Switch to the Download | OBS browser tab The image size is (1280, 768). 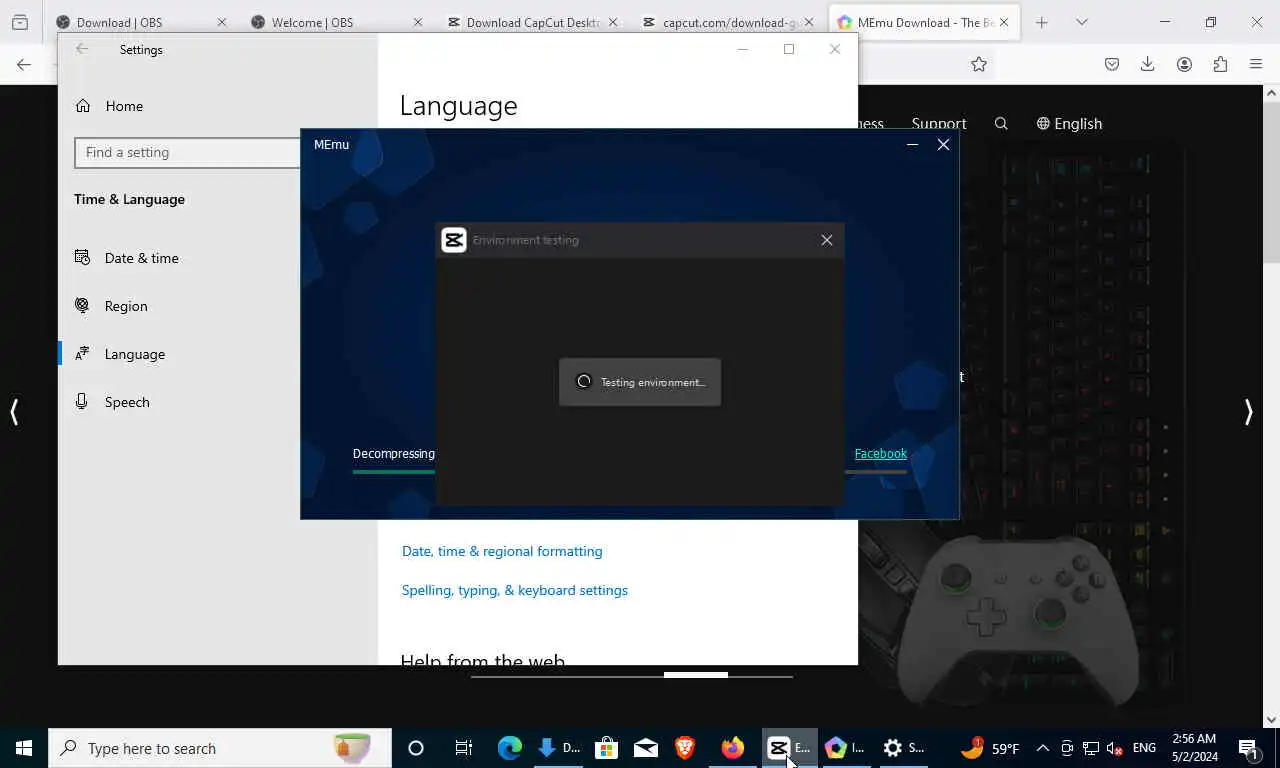(x=140, y=22)
